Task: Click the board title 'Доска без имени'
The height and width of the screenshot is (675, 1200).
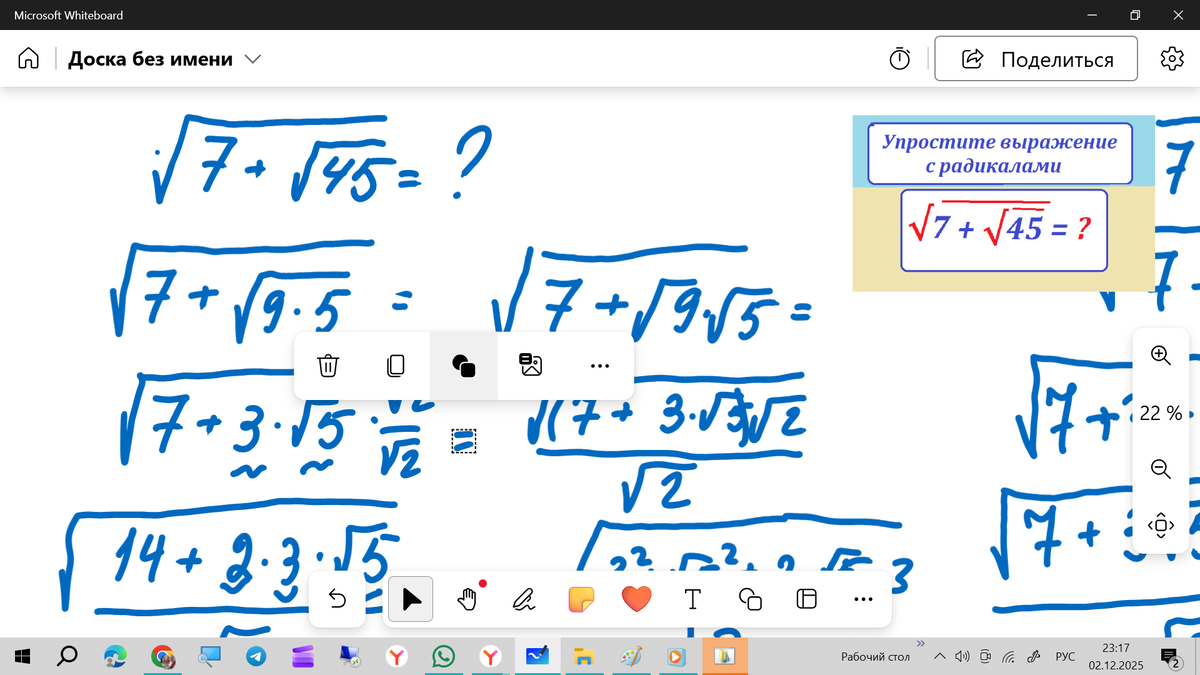Action: pyautogui.click(x=150, y=59)
